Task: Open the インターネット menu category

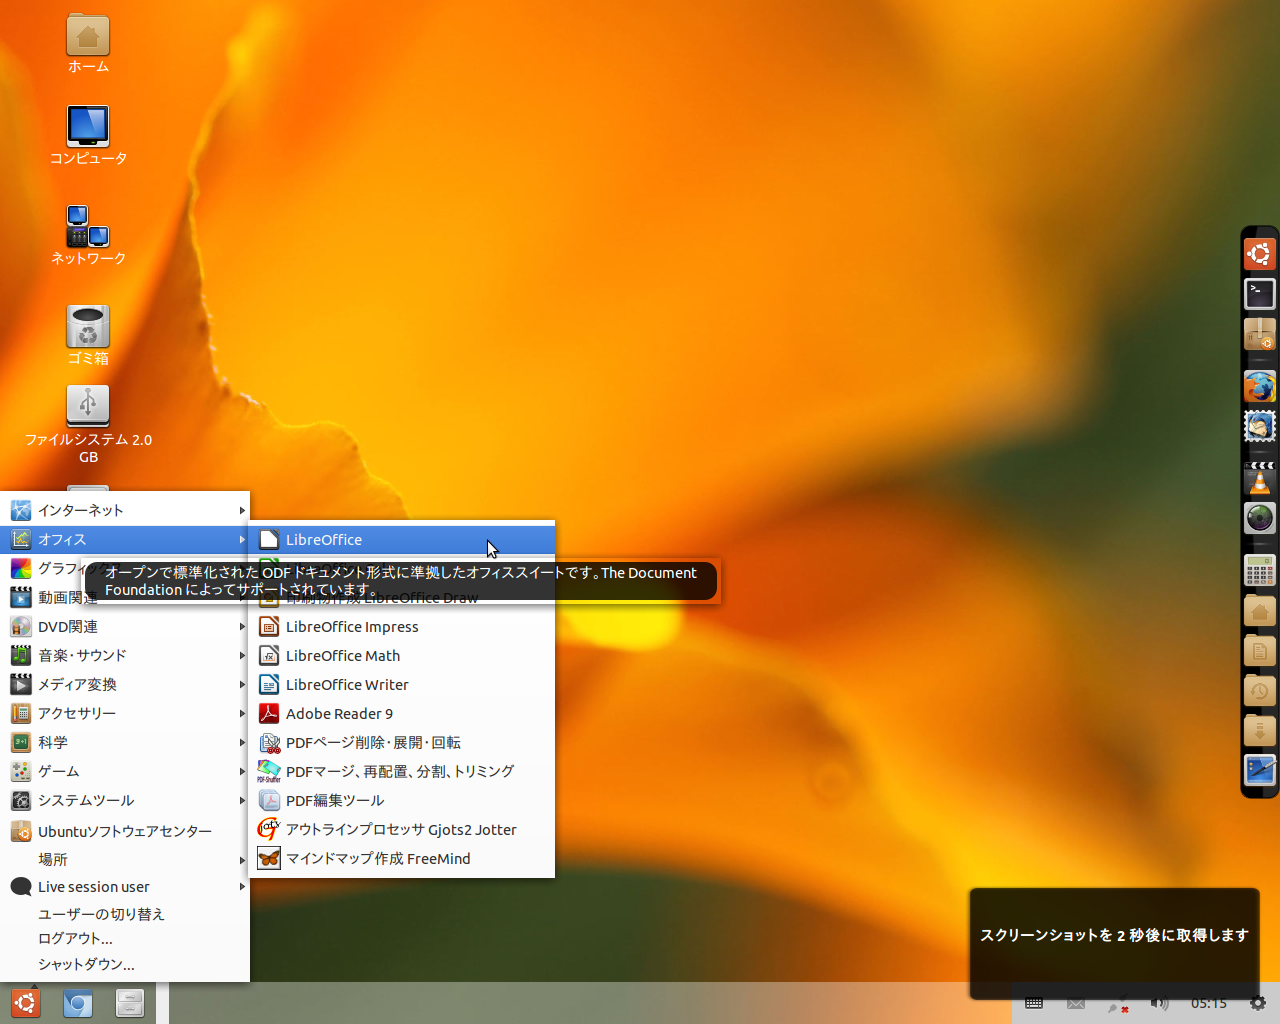Action: (125, 510)
